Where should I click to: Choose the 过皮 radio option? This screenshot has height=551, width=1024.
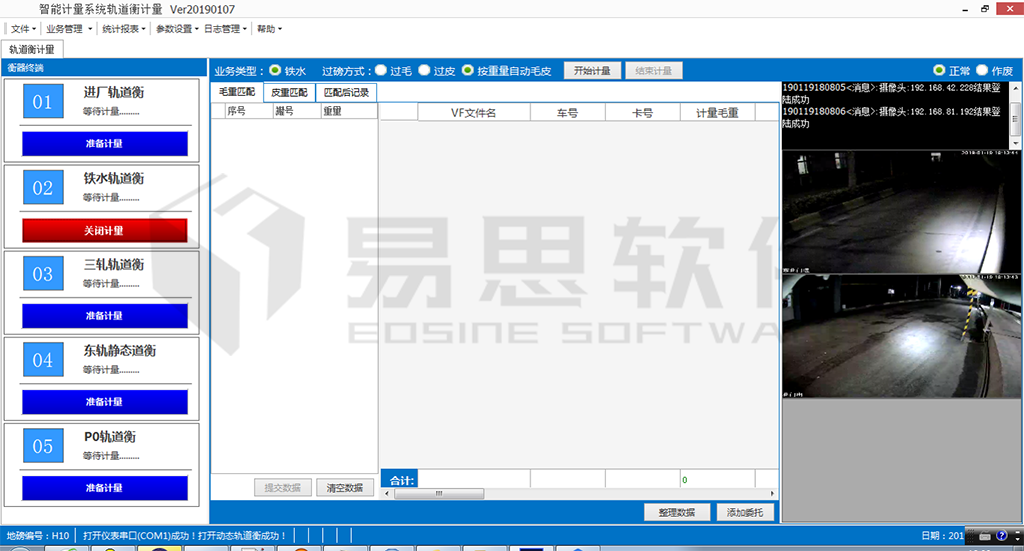tap(424, 71)
